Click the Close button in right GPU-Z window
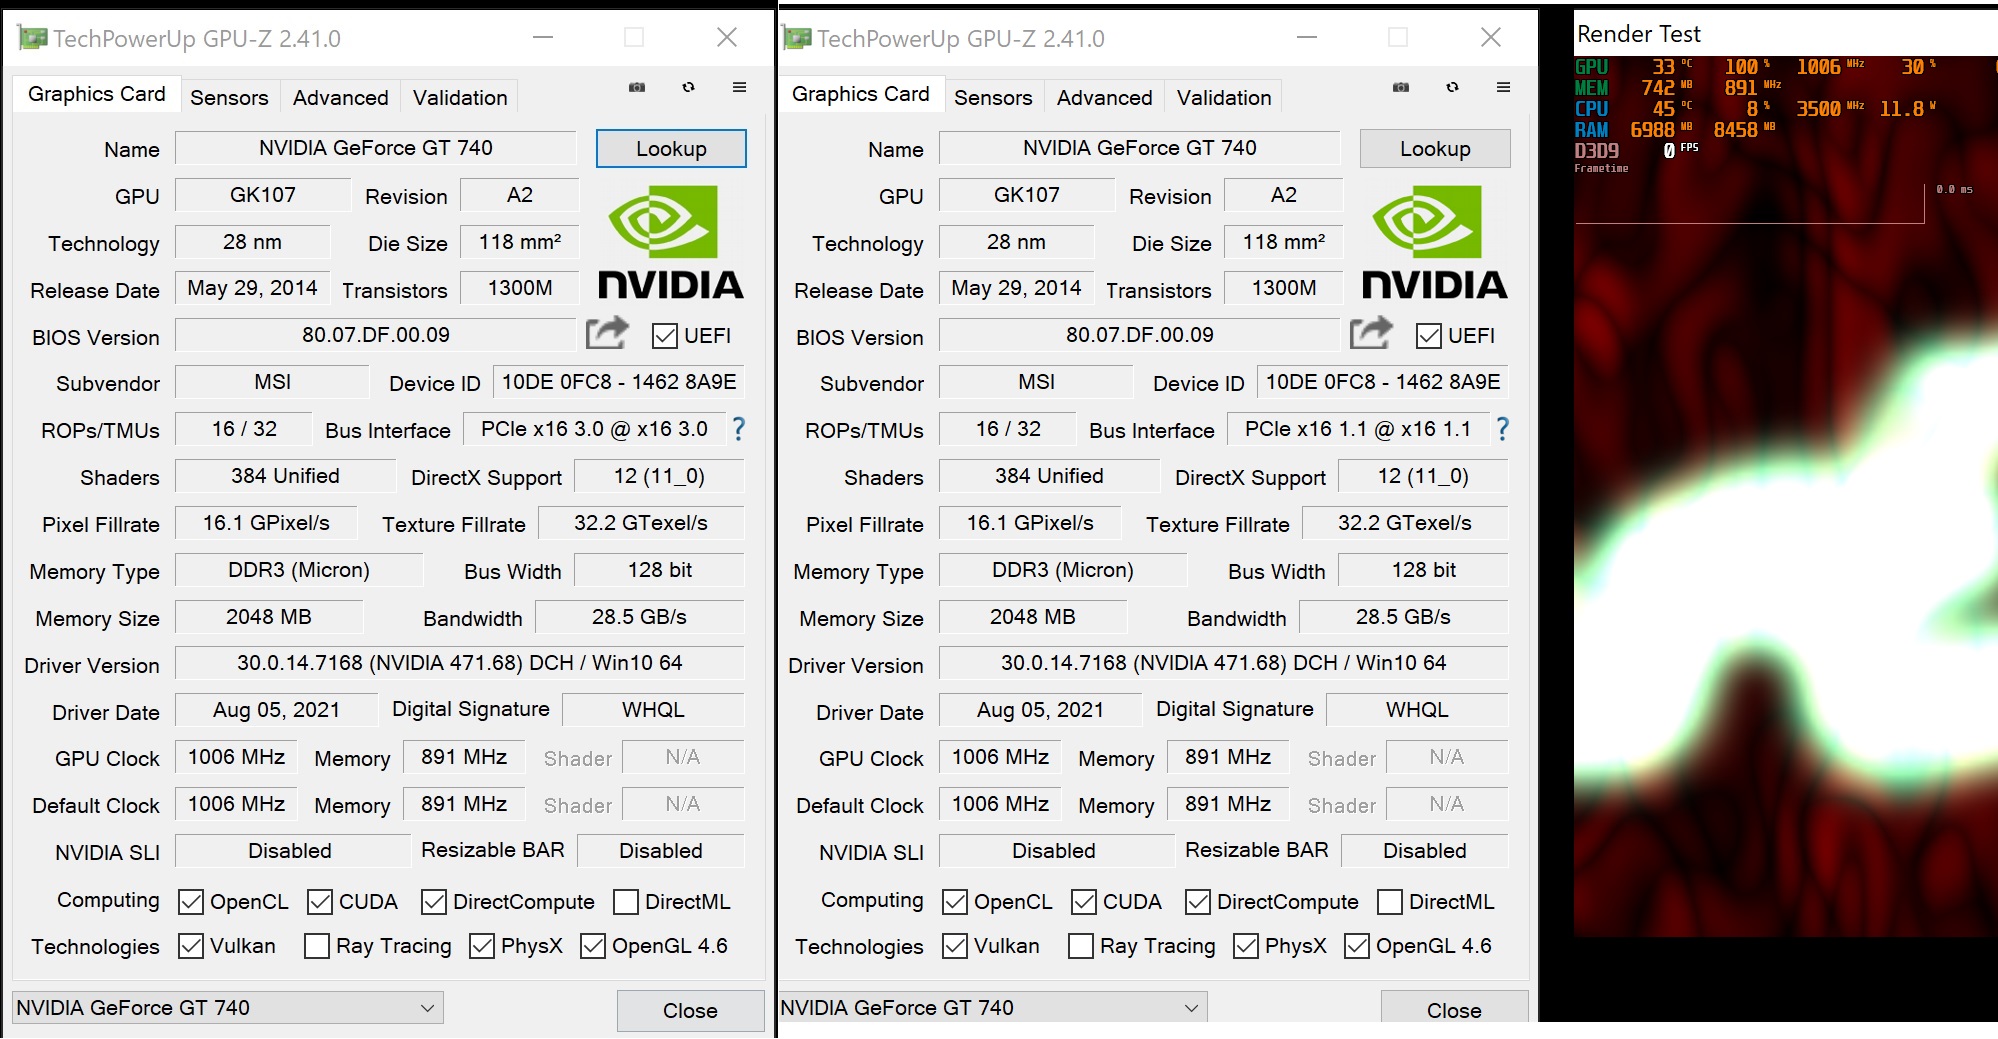 click(x=1454, y=1008)
